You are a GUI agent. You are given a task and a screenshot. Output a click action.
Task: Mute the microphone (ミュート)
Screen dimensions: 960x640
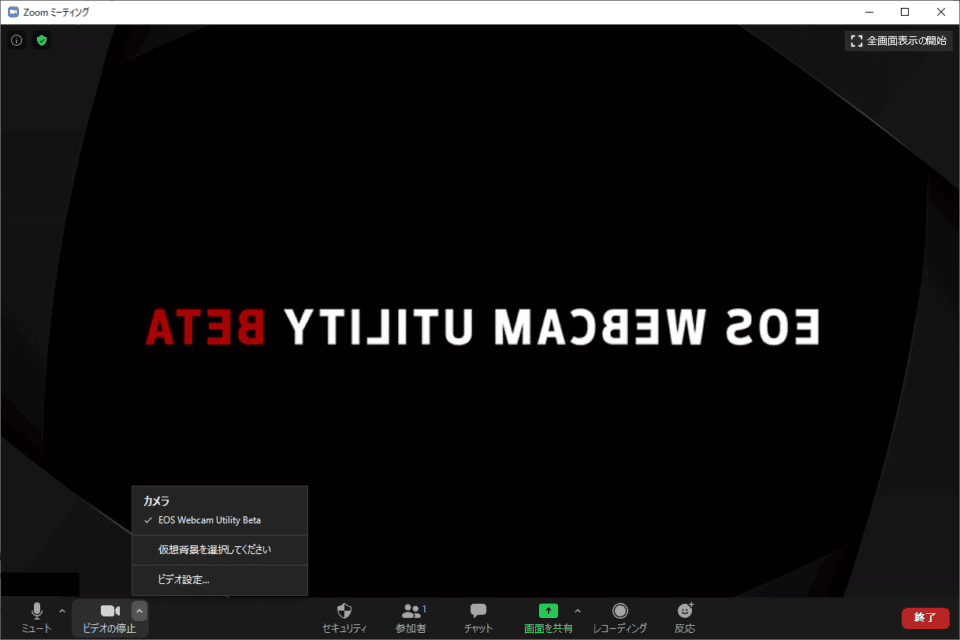click(x=37, y=616)
